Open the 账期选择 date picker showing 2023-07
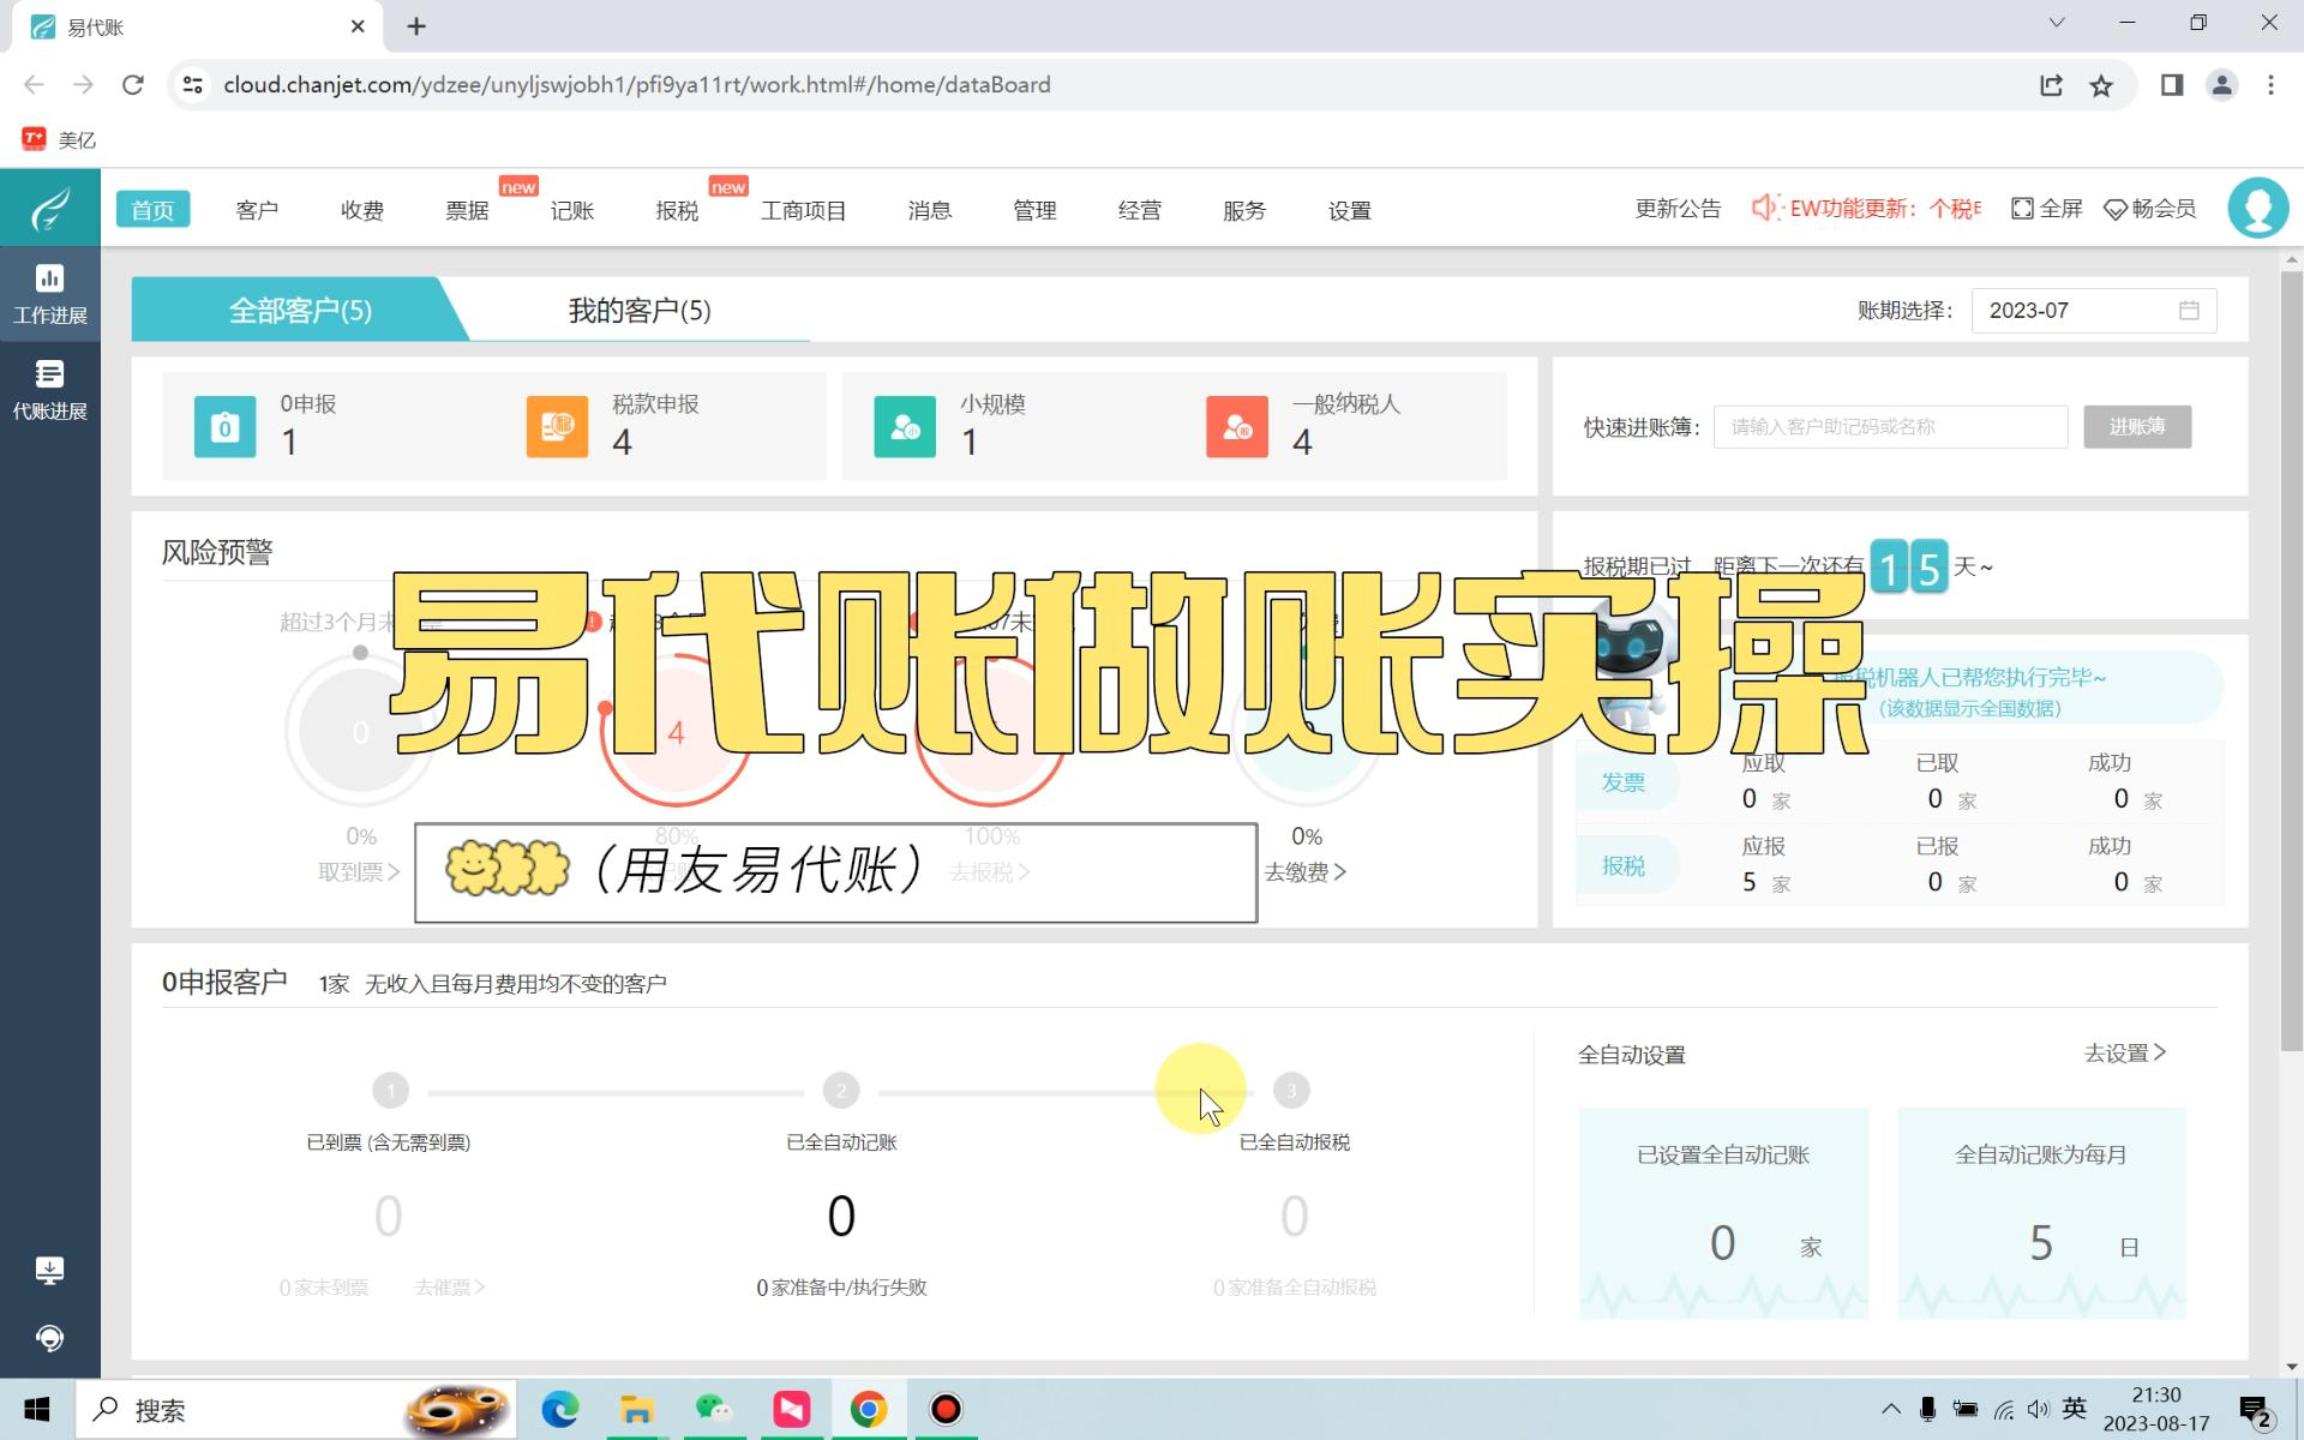Viewport: 2304px width, 1440px height. [2091, 310]
